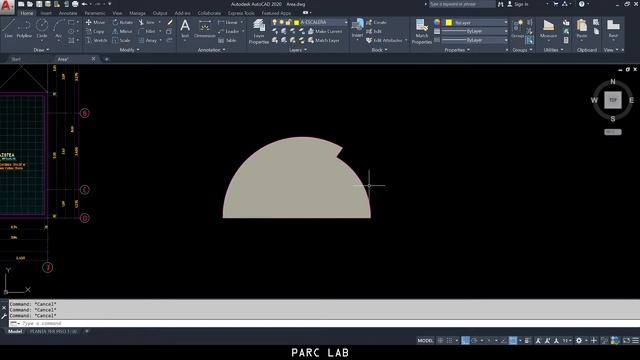Open the Measure utility
This screenshot has height=360, width=640.
[548, 29]
